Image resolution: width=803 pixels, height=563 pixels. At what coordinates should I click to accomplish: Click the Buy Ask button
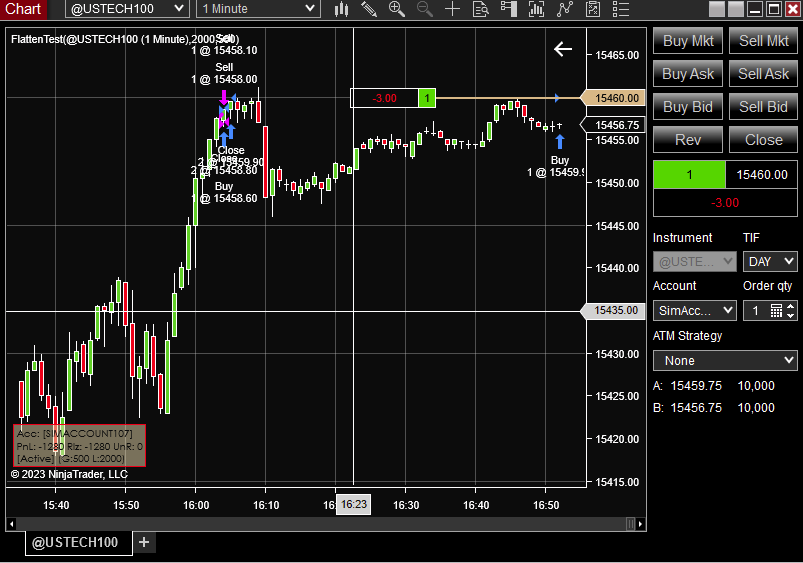[x=688, y=74]
